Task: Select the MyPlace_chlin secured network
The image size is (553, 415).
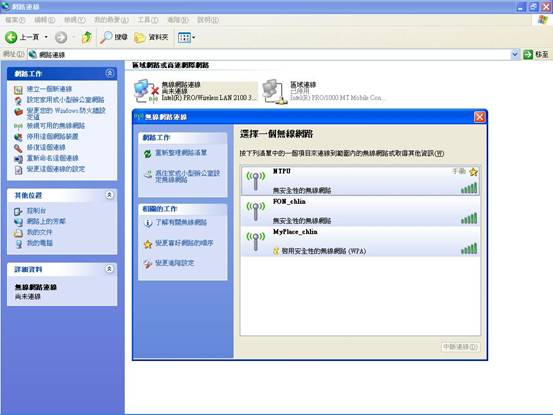Action: [360, 242]
